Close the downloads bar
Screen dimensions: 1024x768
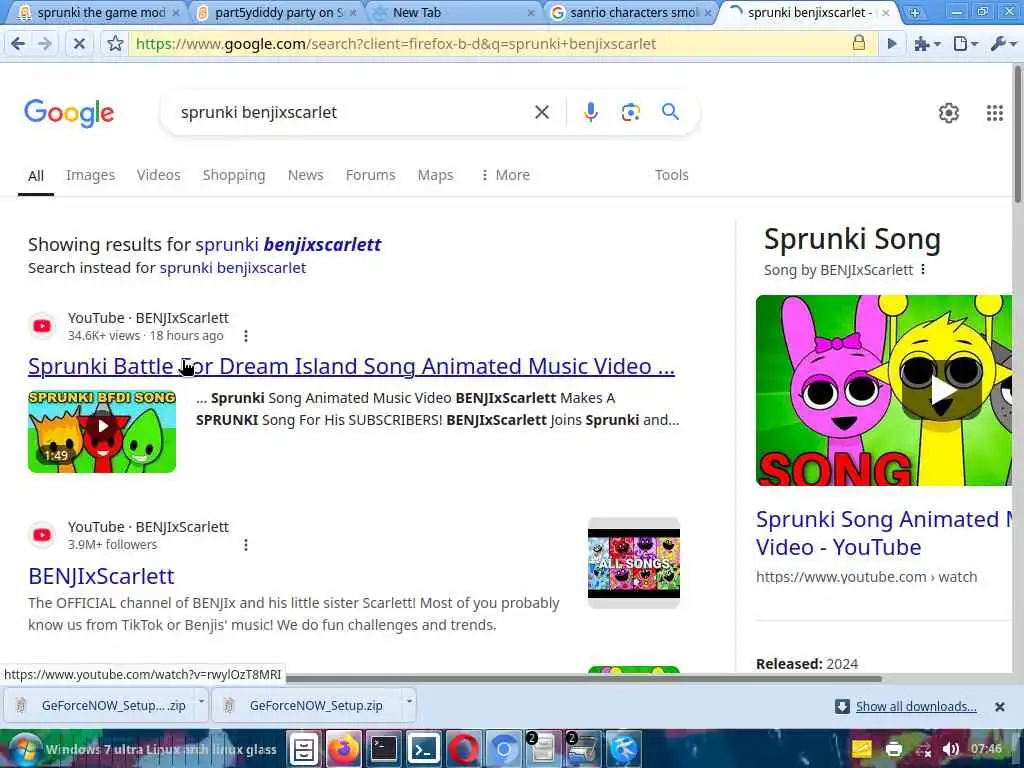click(x=999, y=707)
